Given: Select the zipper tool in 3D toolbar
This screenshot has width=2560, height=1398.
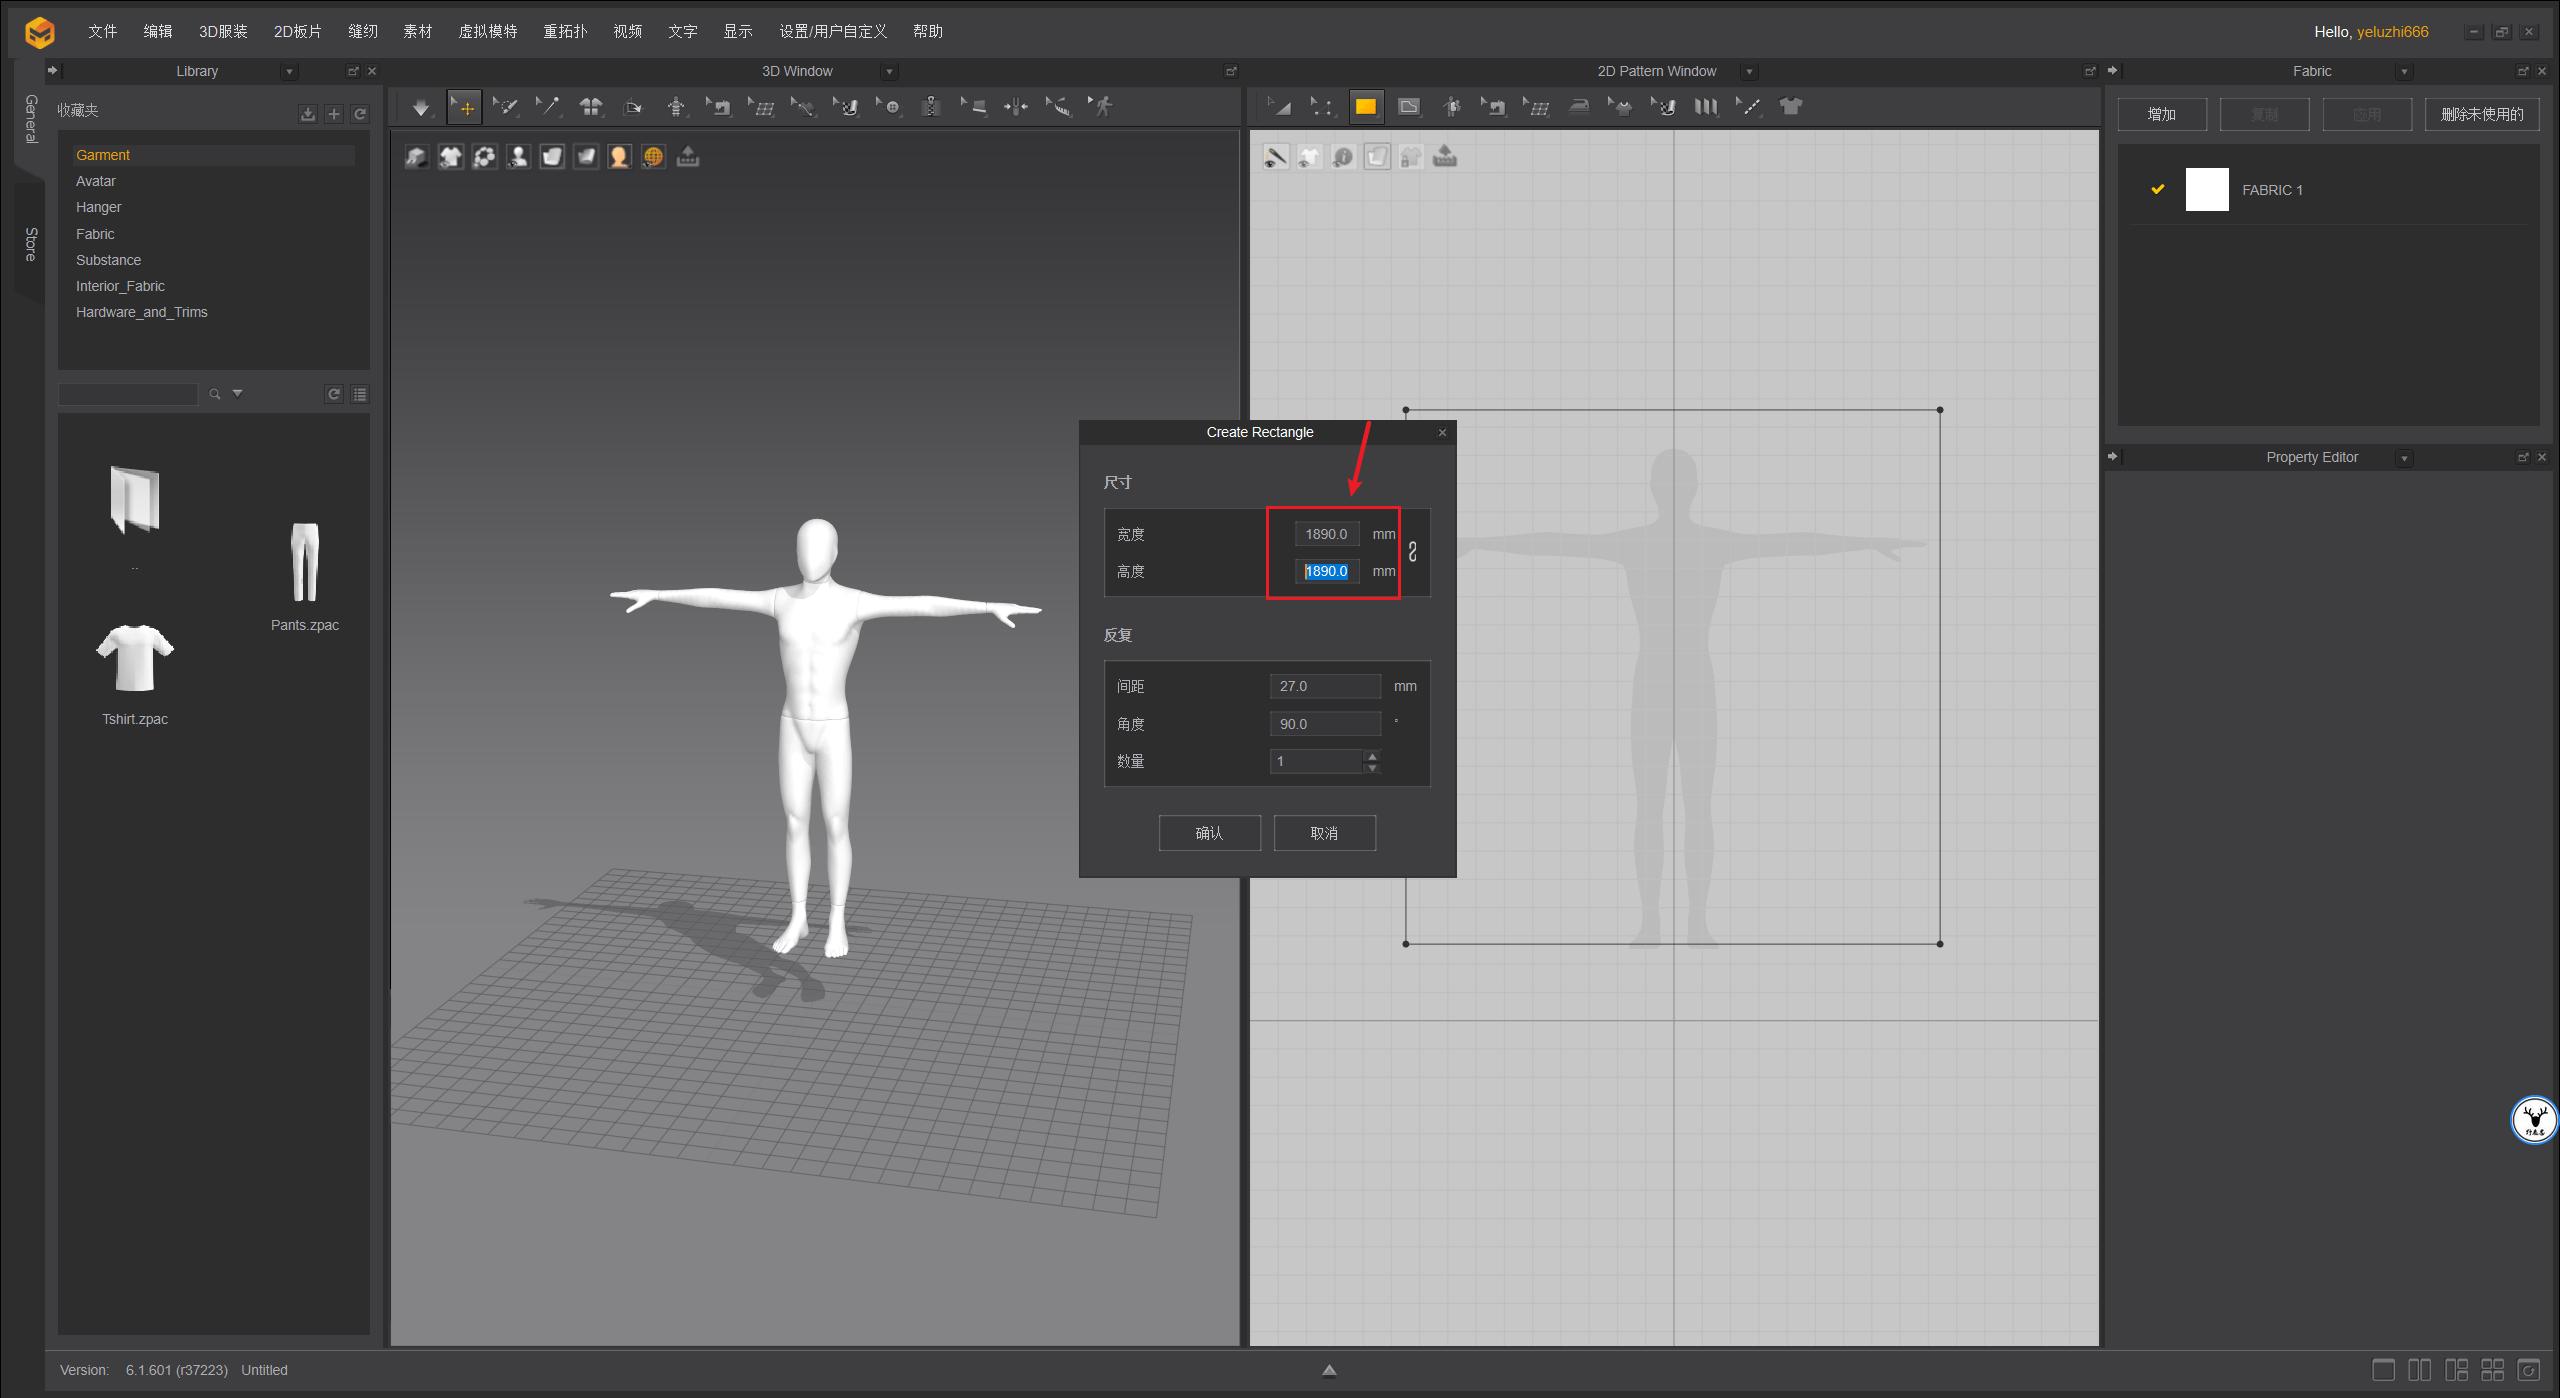Looking at the screenshot, I should point(930,107).
